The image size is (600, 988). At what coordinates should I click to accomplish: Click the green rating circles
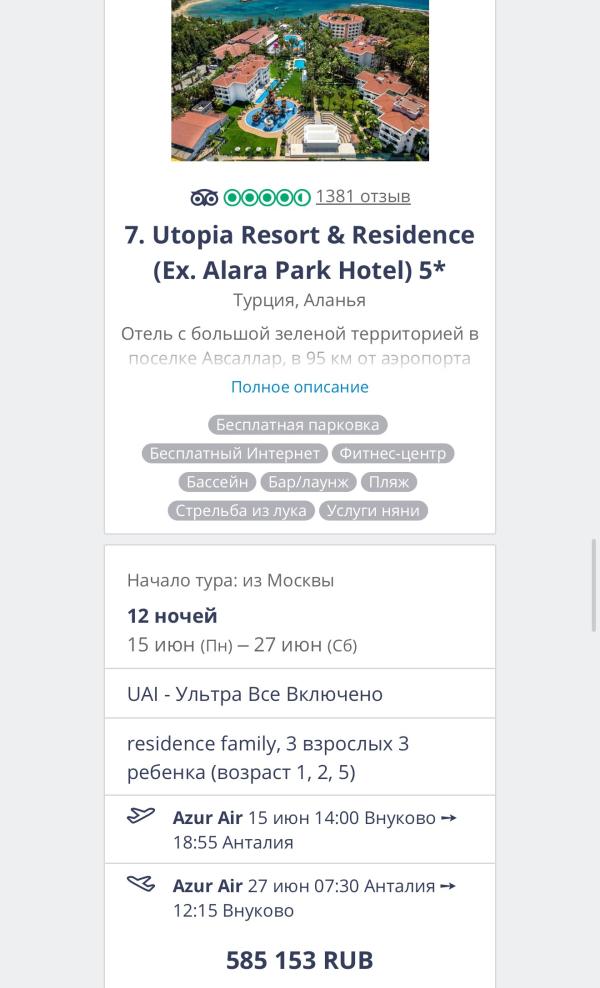coord(266,197)
